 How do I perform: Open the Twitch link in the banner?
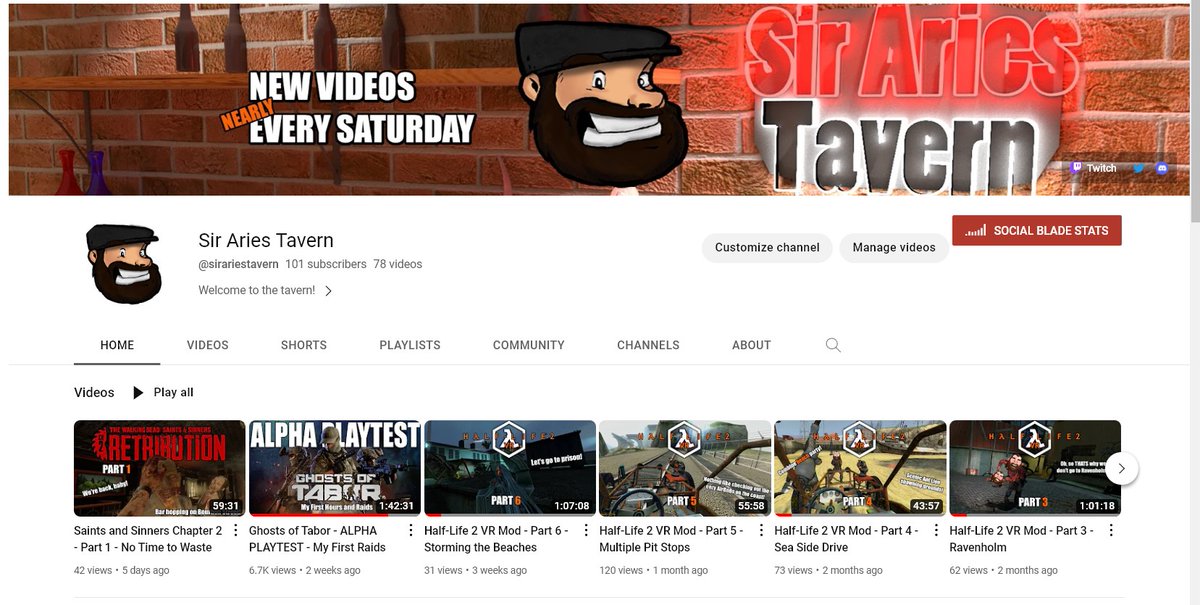coord(1093,168)
